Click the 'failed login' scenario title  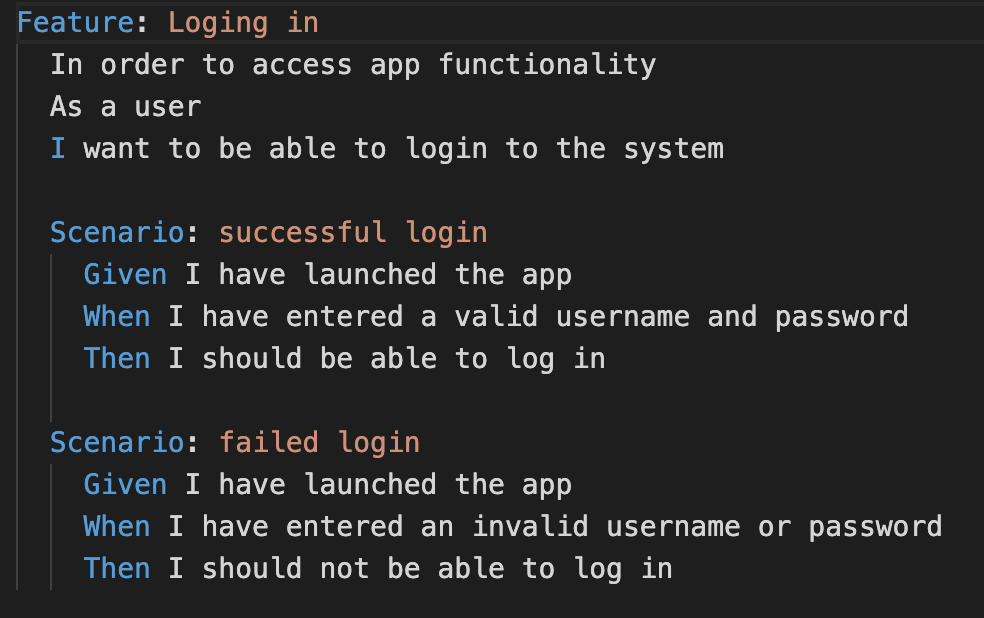(319, 444)
